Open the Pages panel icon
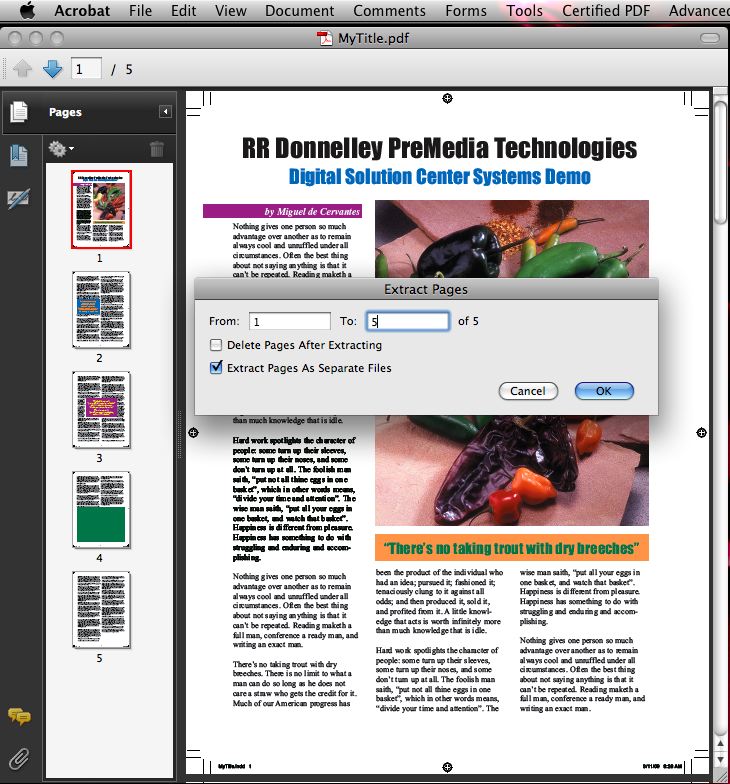 click(19, 112)
